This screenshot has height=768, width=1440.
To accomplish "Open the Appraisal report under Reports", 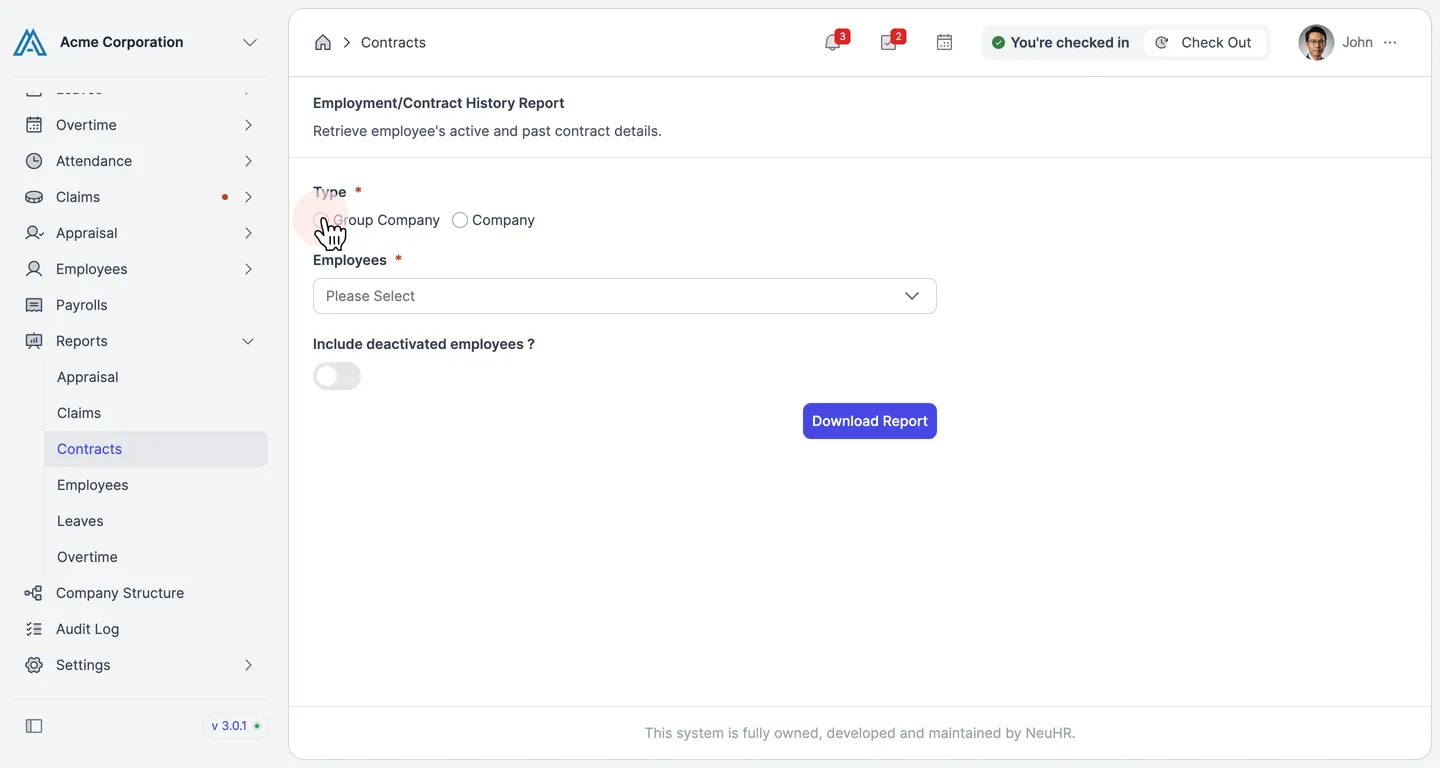I will click(156, 377).
